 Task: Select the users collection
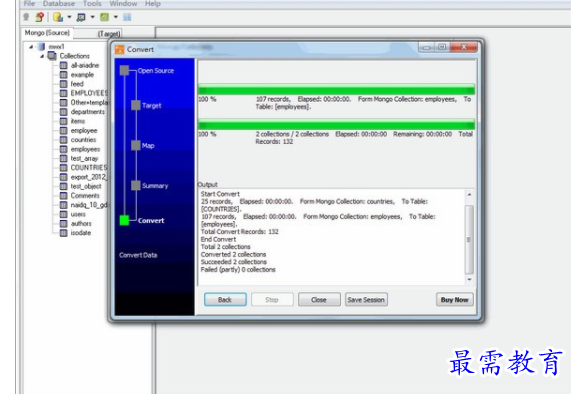tap(78, 214)
